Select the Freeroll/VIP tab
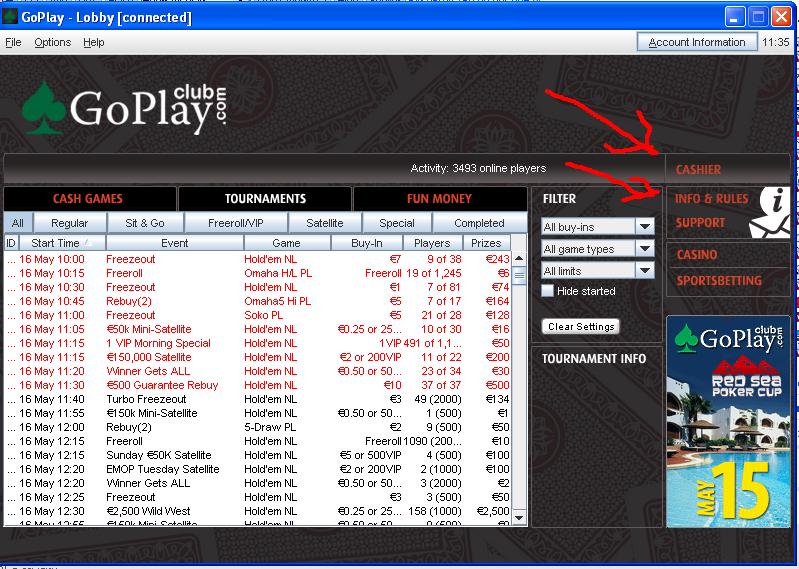This screenshot has height=569, width=799. point(235,223)
